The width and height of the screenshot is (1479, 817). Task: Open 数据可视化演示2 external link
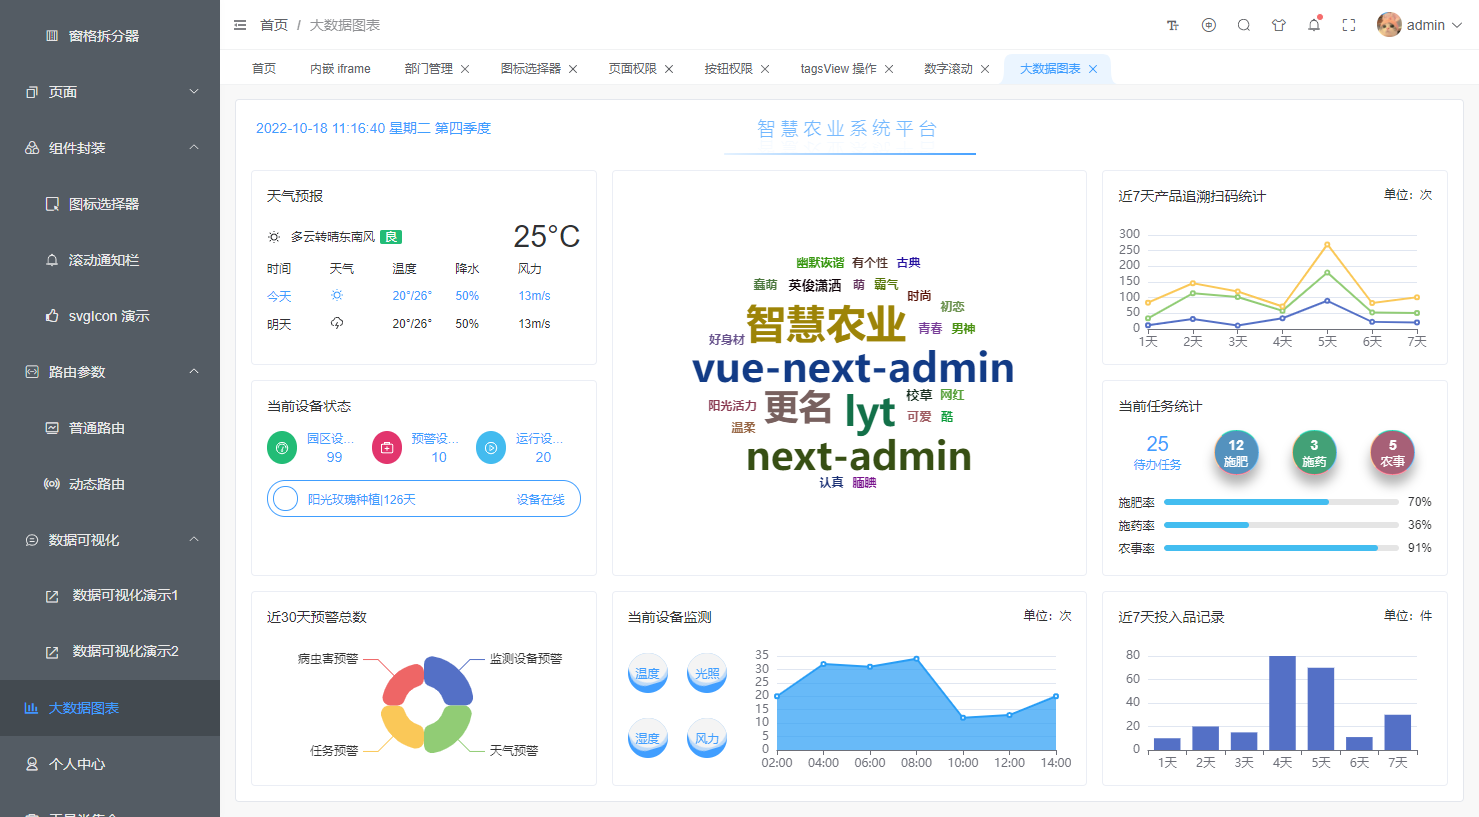(x=110, y=651)
